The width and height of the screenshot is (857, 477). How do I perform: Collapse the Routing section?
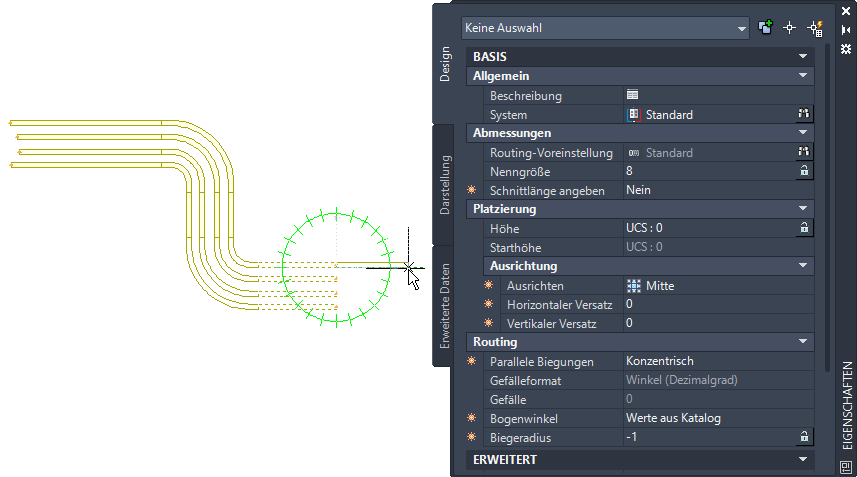coord(803,341)
